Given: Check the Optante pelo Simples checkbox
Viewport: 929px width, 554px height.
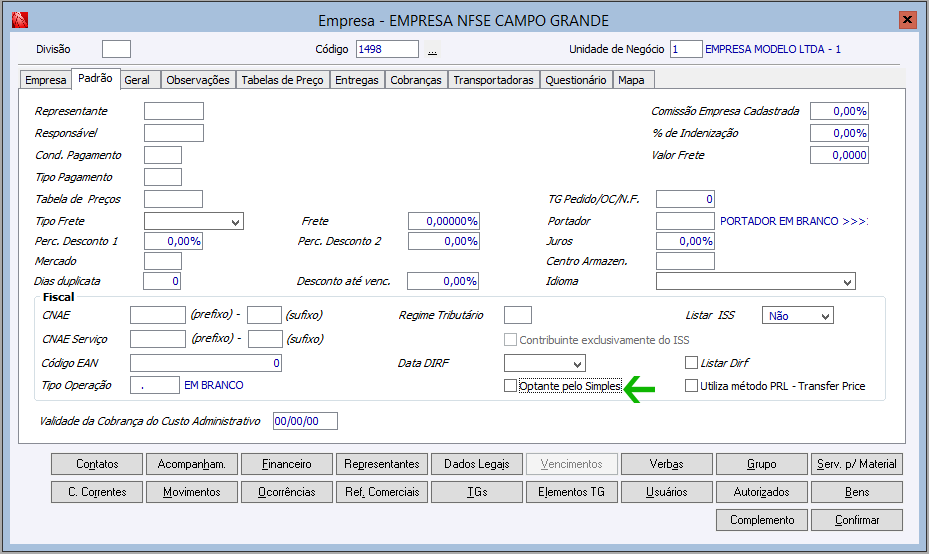Looking at the screenshot, I should [510, 386].
